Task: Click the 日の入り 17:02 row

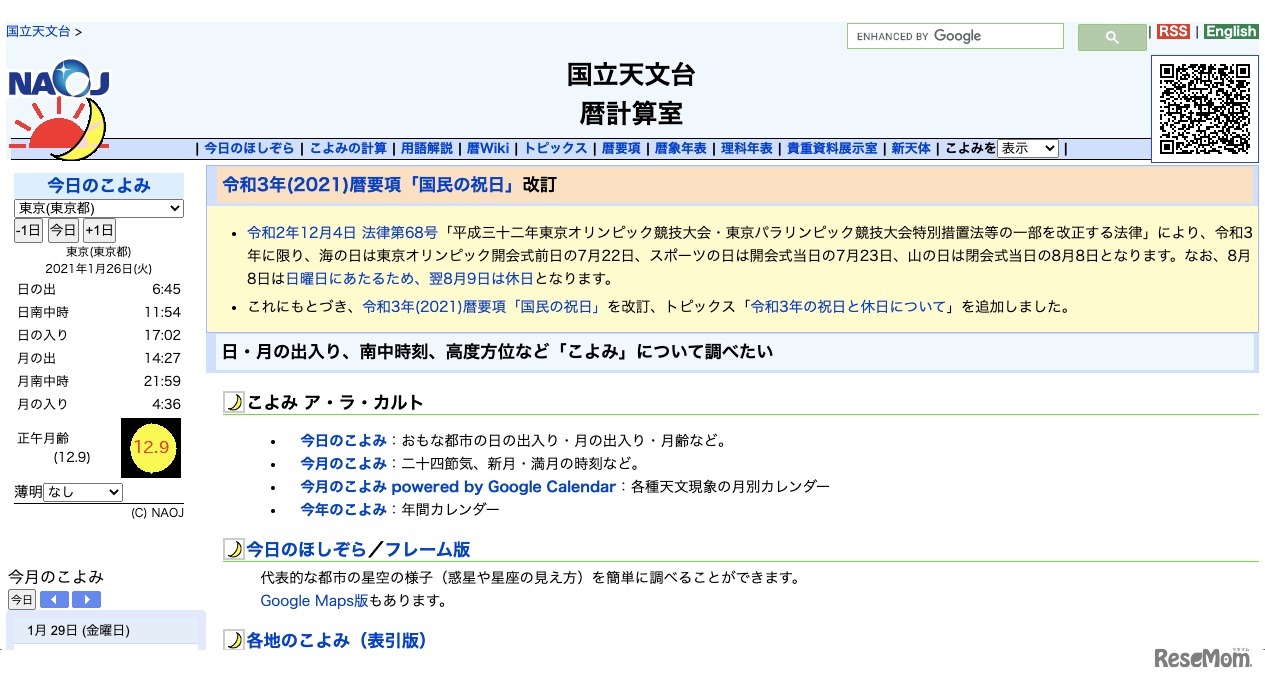Action: tap(99, 335)
